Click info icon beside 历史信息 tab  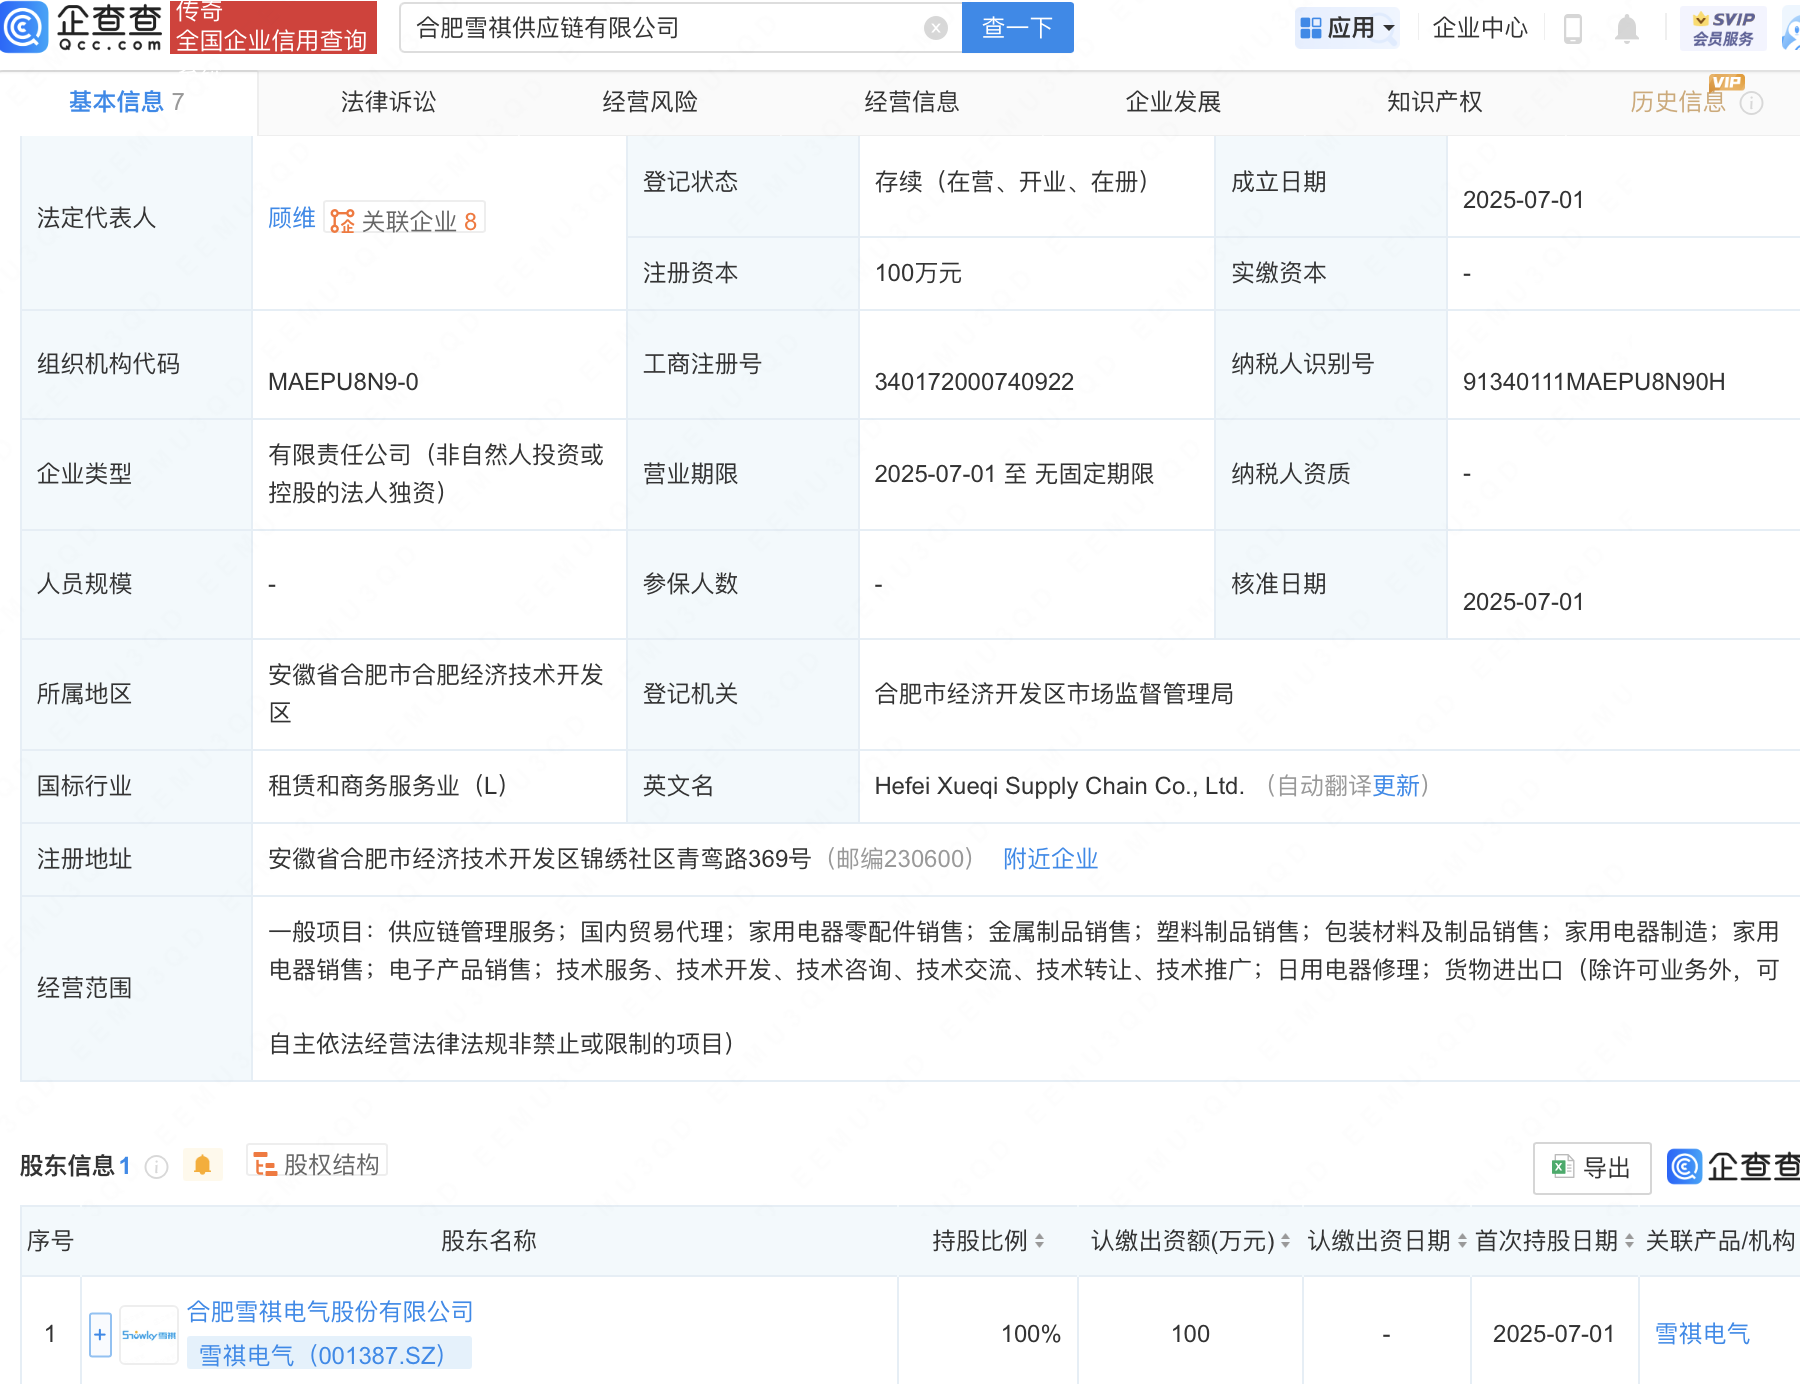pos(1753,103)
